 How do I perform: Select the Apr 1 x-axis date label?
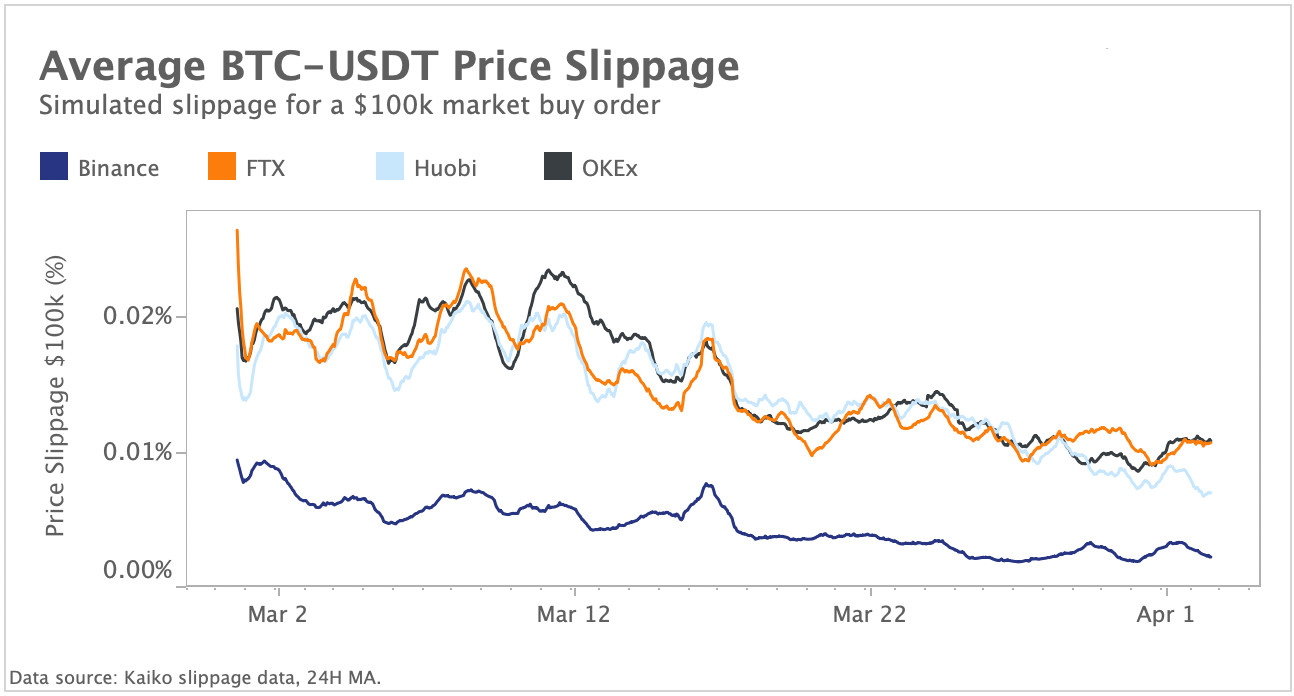[x=1166, y=614]
